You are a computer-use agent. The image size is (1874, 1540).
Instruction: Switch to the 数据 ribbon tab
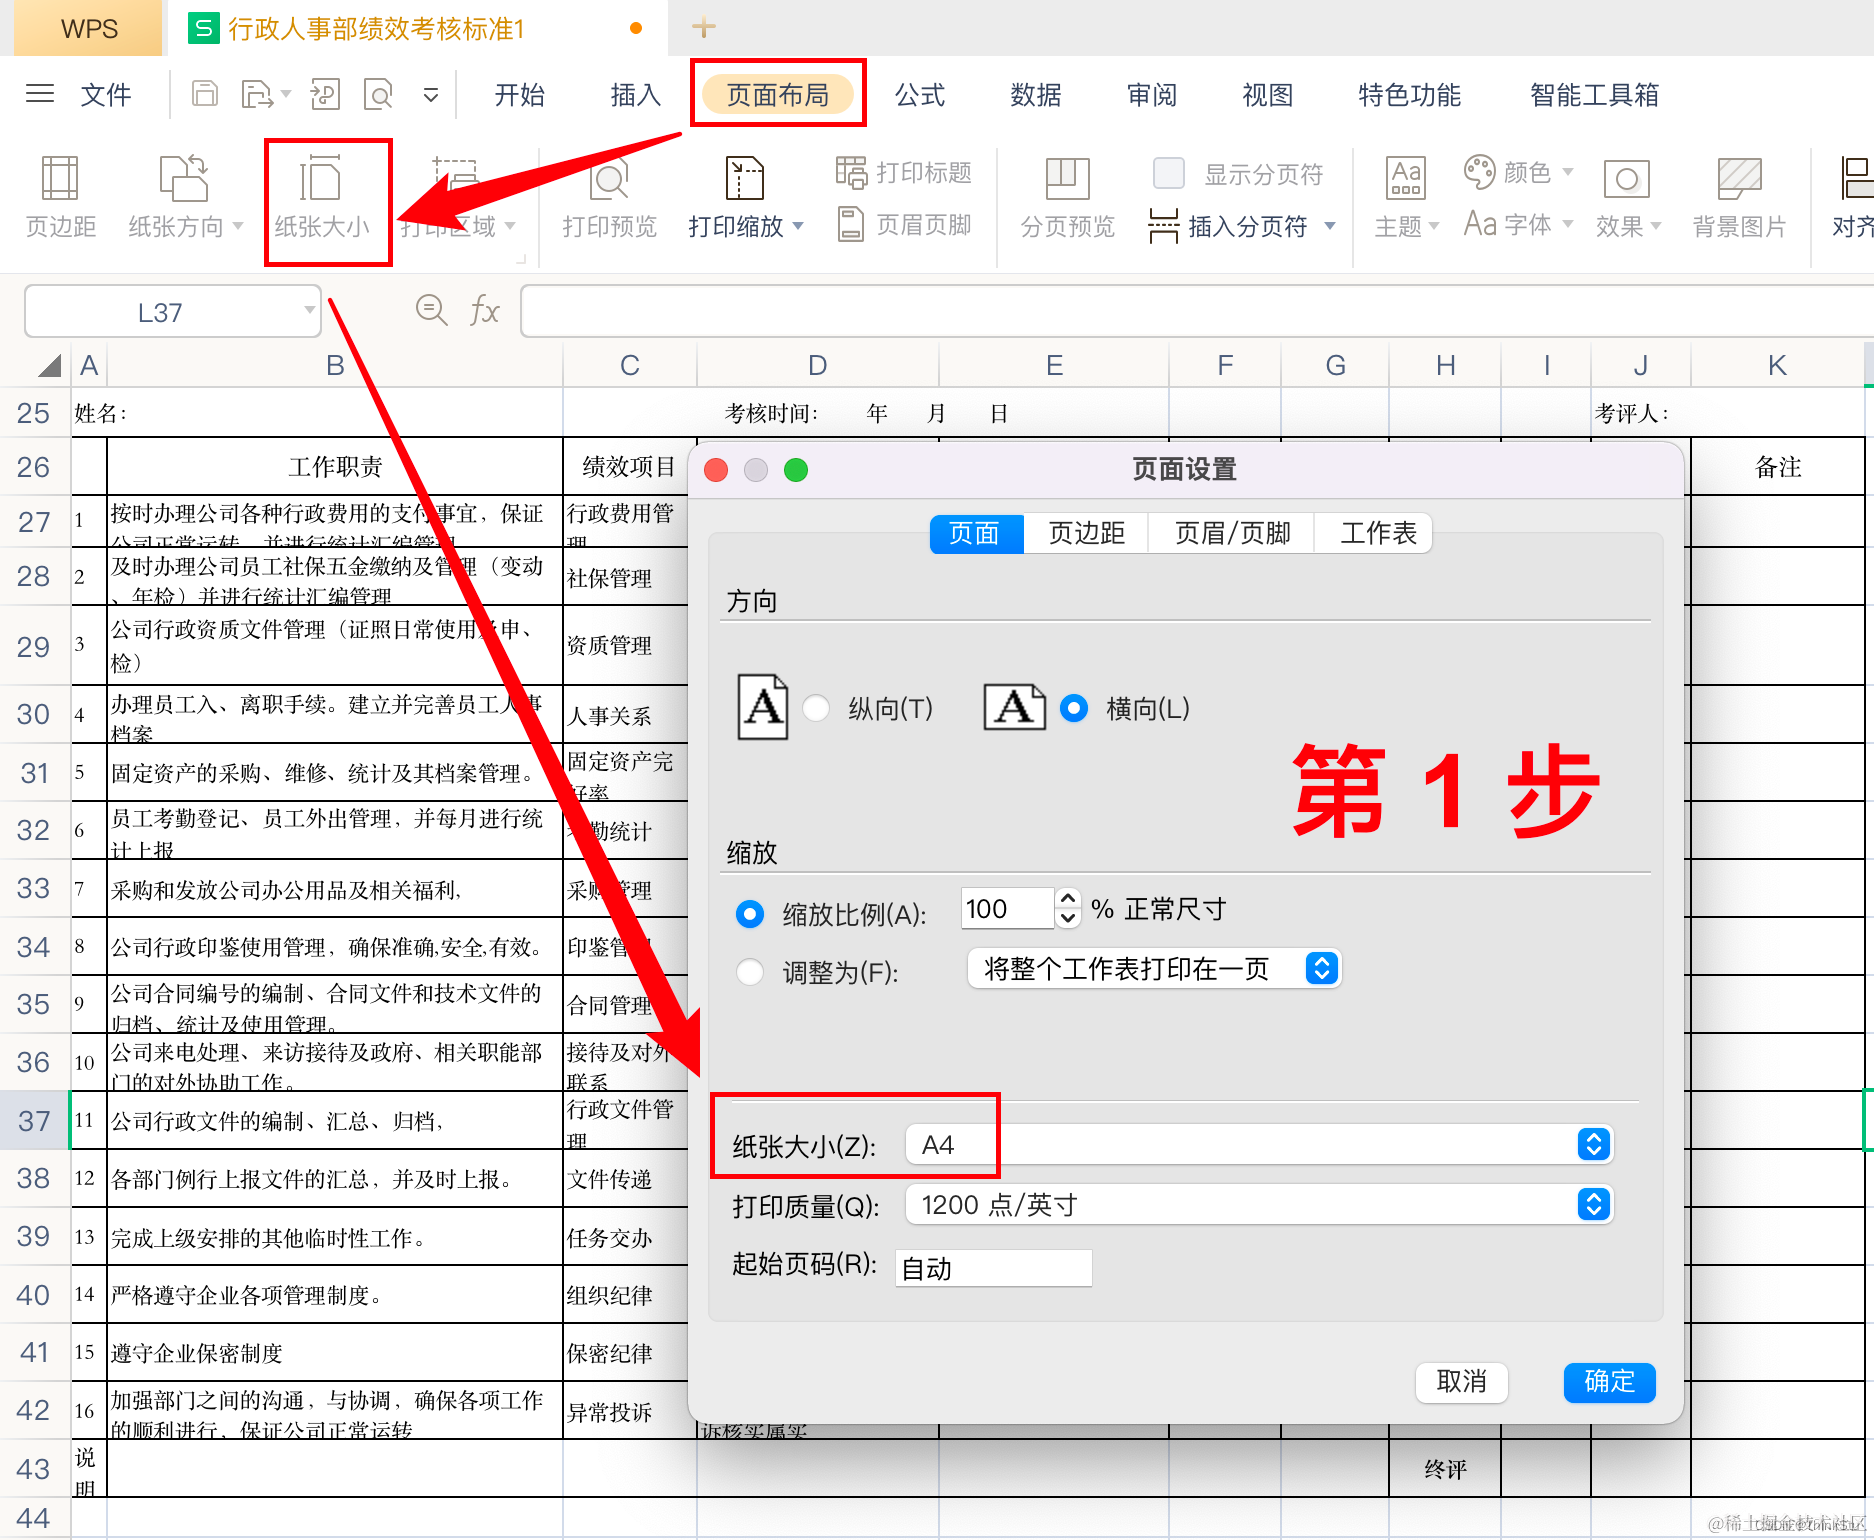(x=1036, y=95)
